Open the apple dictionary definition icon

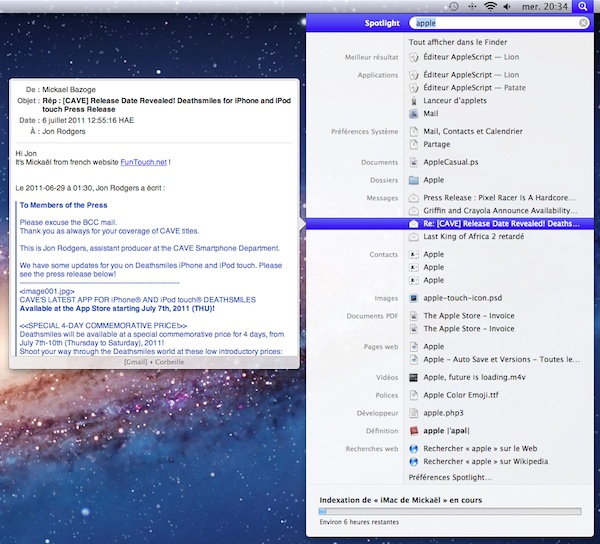[x=414, y=431]
